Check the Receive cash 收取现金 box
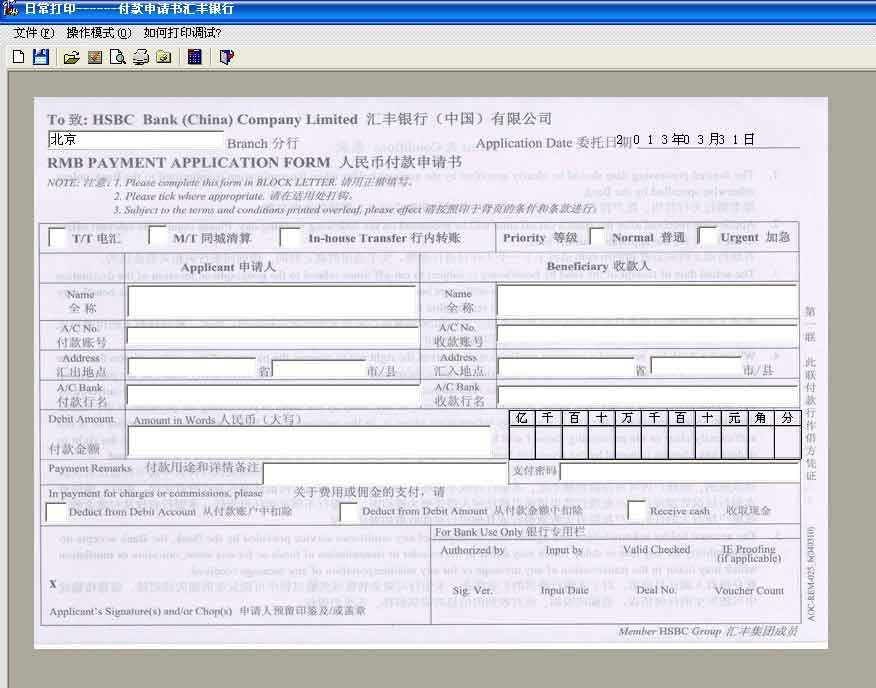The image size is (876, 688). pyautogui.click(x=636, y=510)
